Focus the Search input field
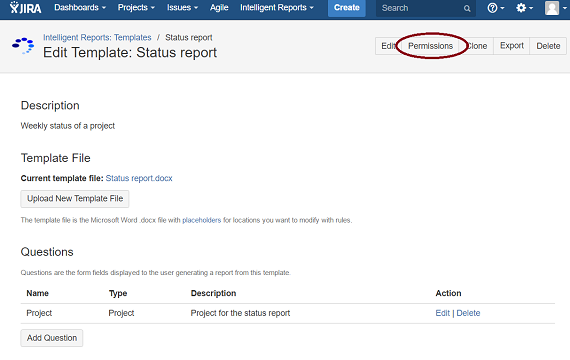This screenshot has height=360, width=570. 425,8
